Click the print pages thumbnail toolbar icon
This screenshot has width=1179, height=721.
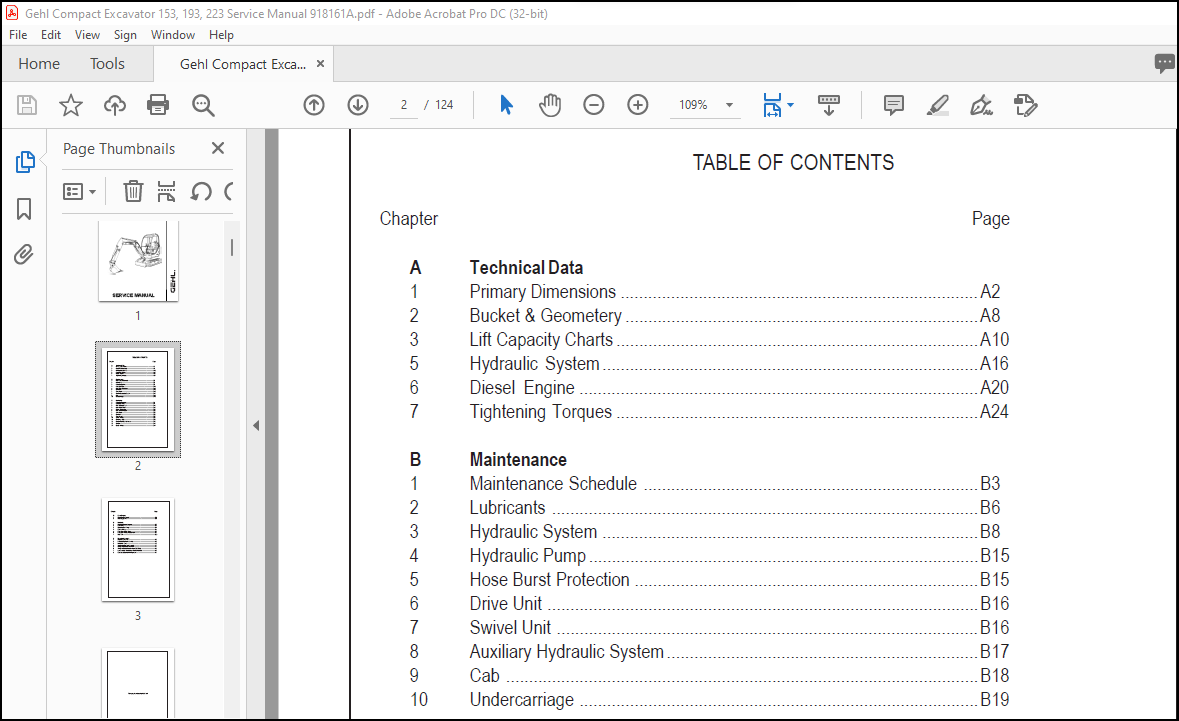coord(166,192)
